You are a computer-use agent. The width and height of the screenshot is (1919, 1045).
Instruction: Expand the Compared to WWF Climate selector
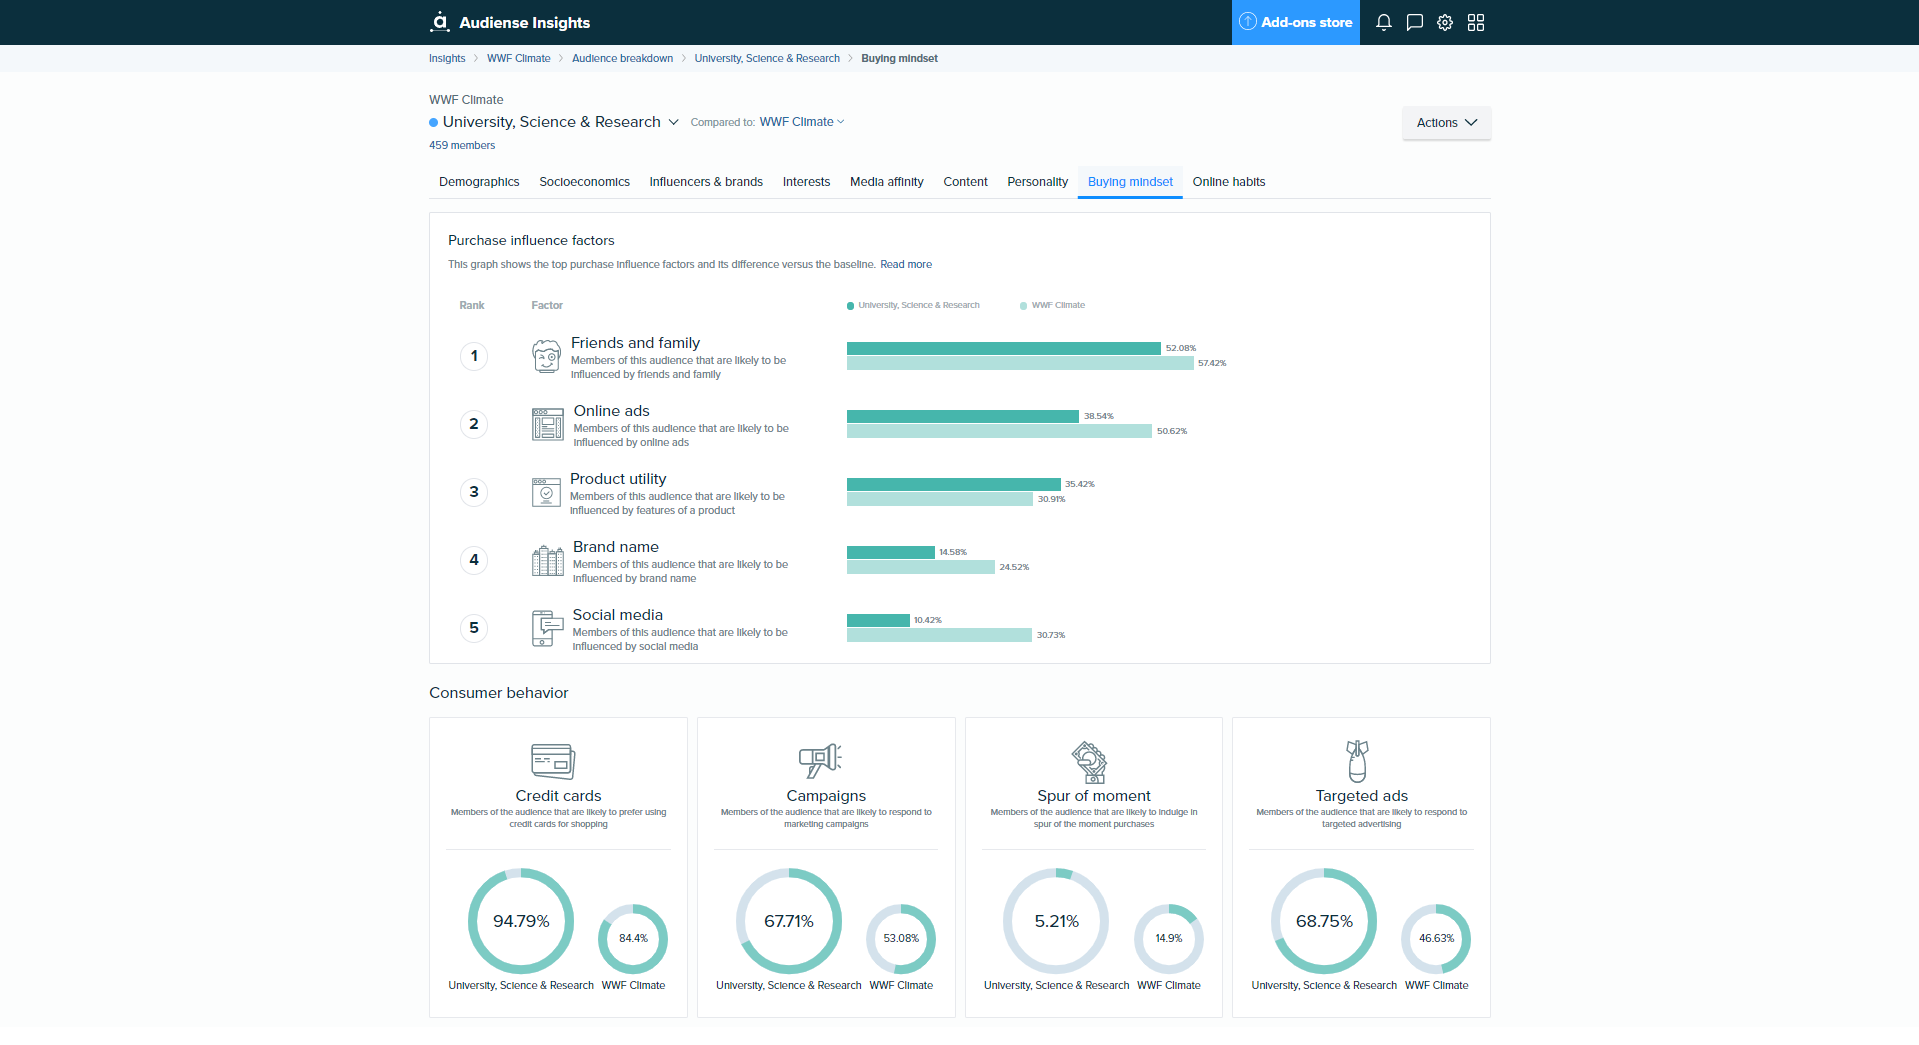click(800, 121)
